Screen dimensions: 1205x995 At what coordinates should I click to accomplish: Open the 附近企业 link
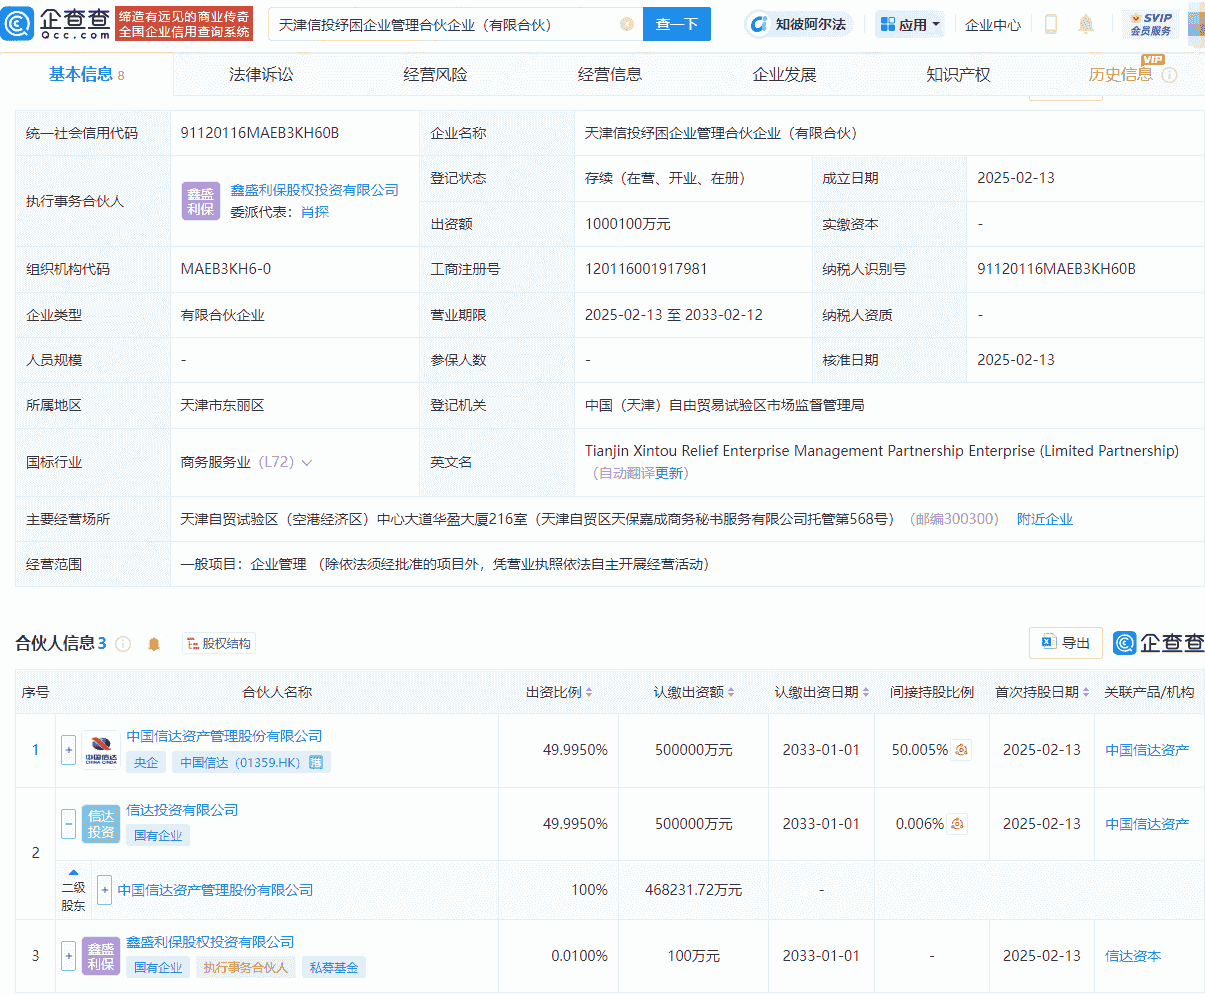1044,518
